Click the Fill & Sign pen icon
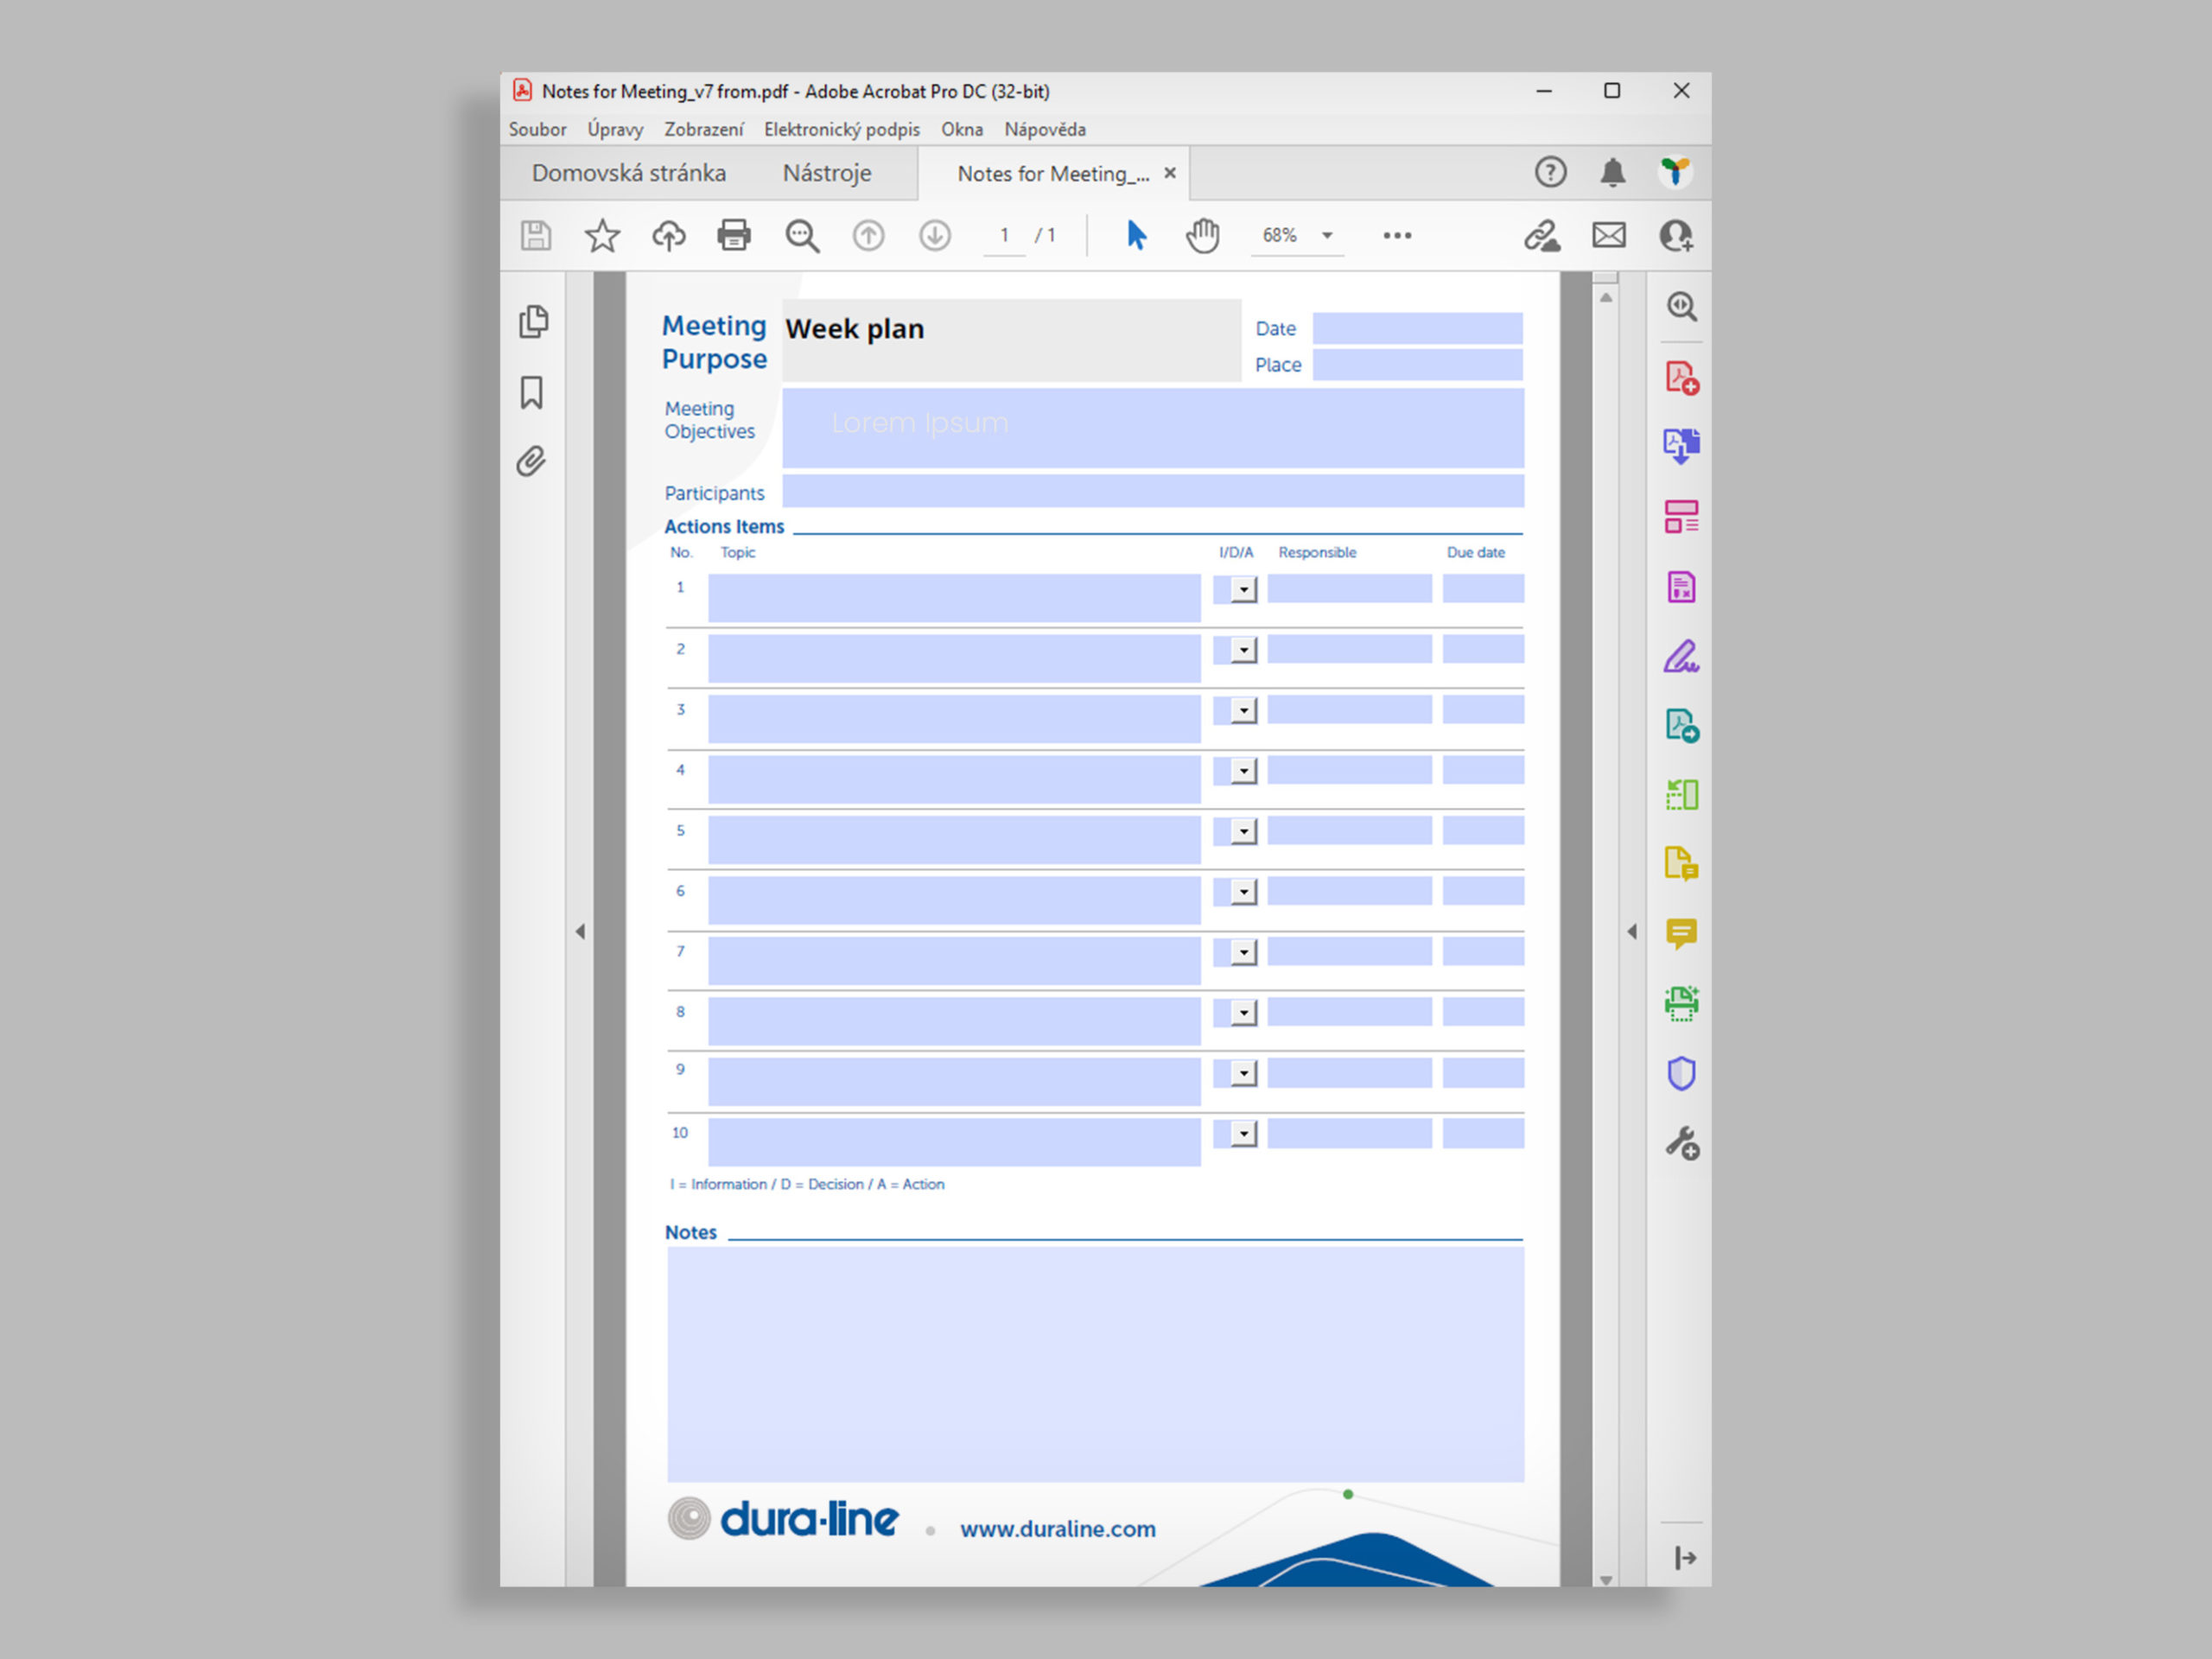Image resolution: width=2212 pixels, height=1659 pixels. pos(1681,657)
